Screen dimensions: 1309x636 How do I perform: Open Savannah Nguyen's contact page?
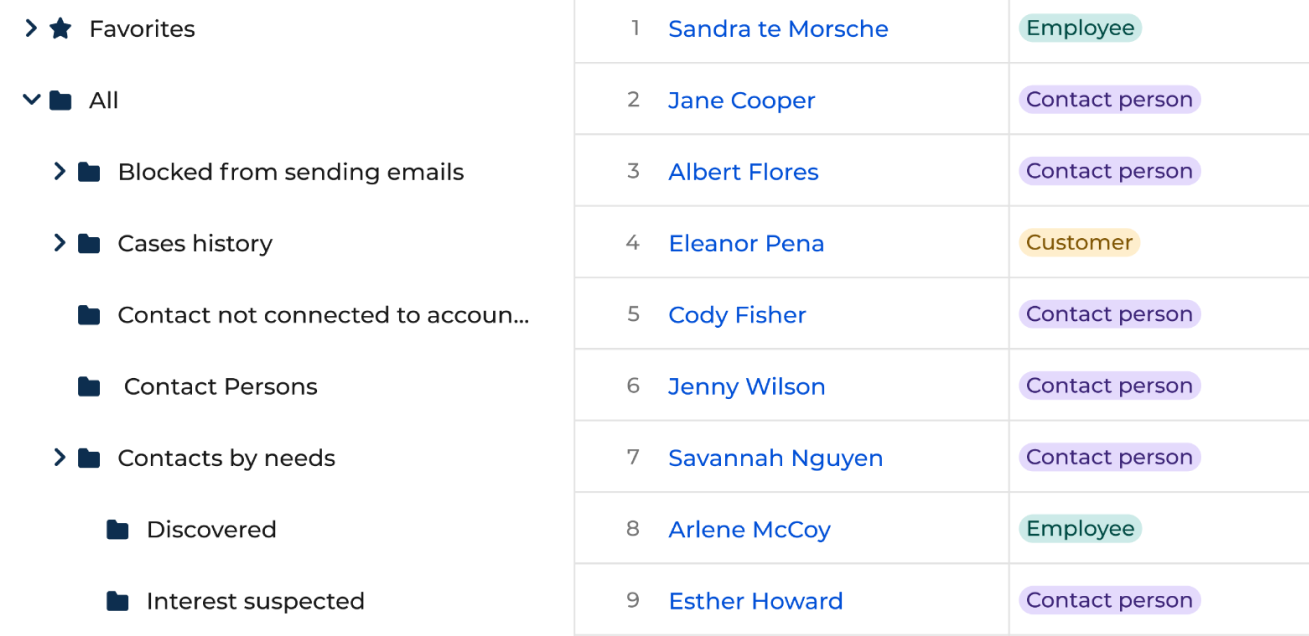click(x=775, y=458)
